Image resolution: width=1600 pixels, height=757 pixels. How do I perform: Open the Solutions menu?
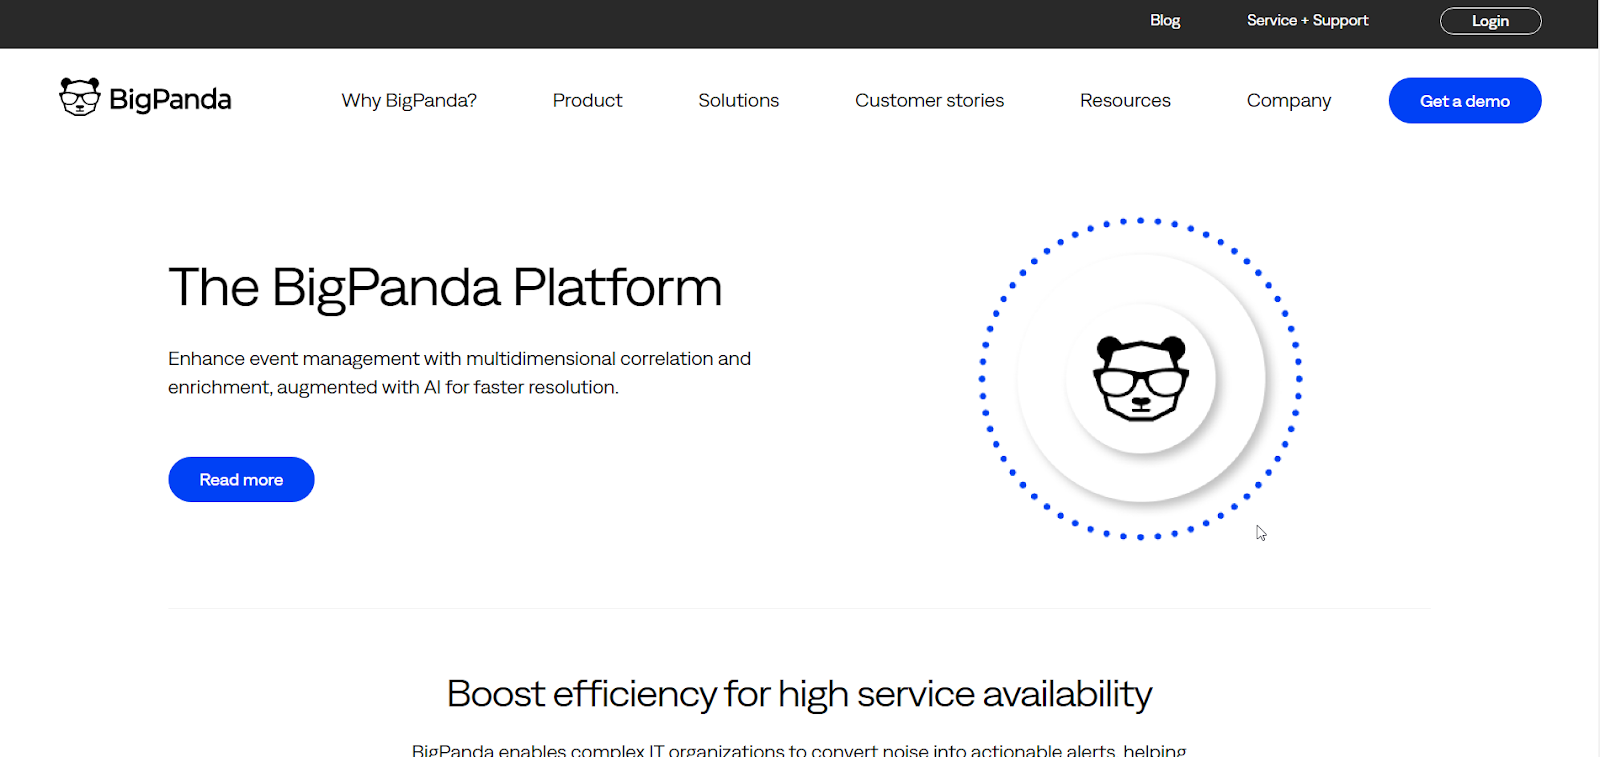pyautogui.click(x=738, y=100)
